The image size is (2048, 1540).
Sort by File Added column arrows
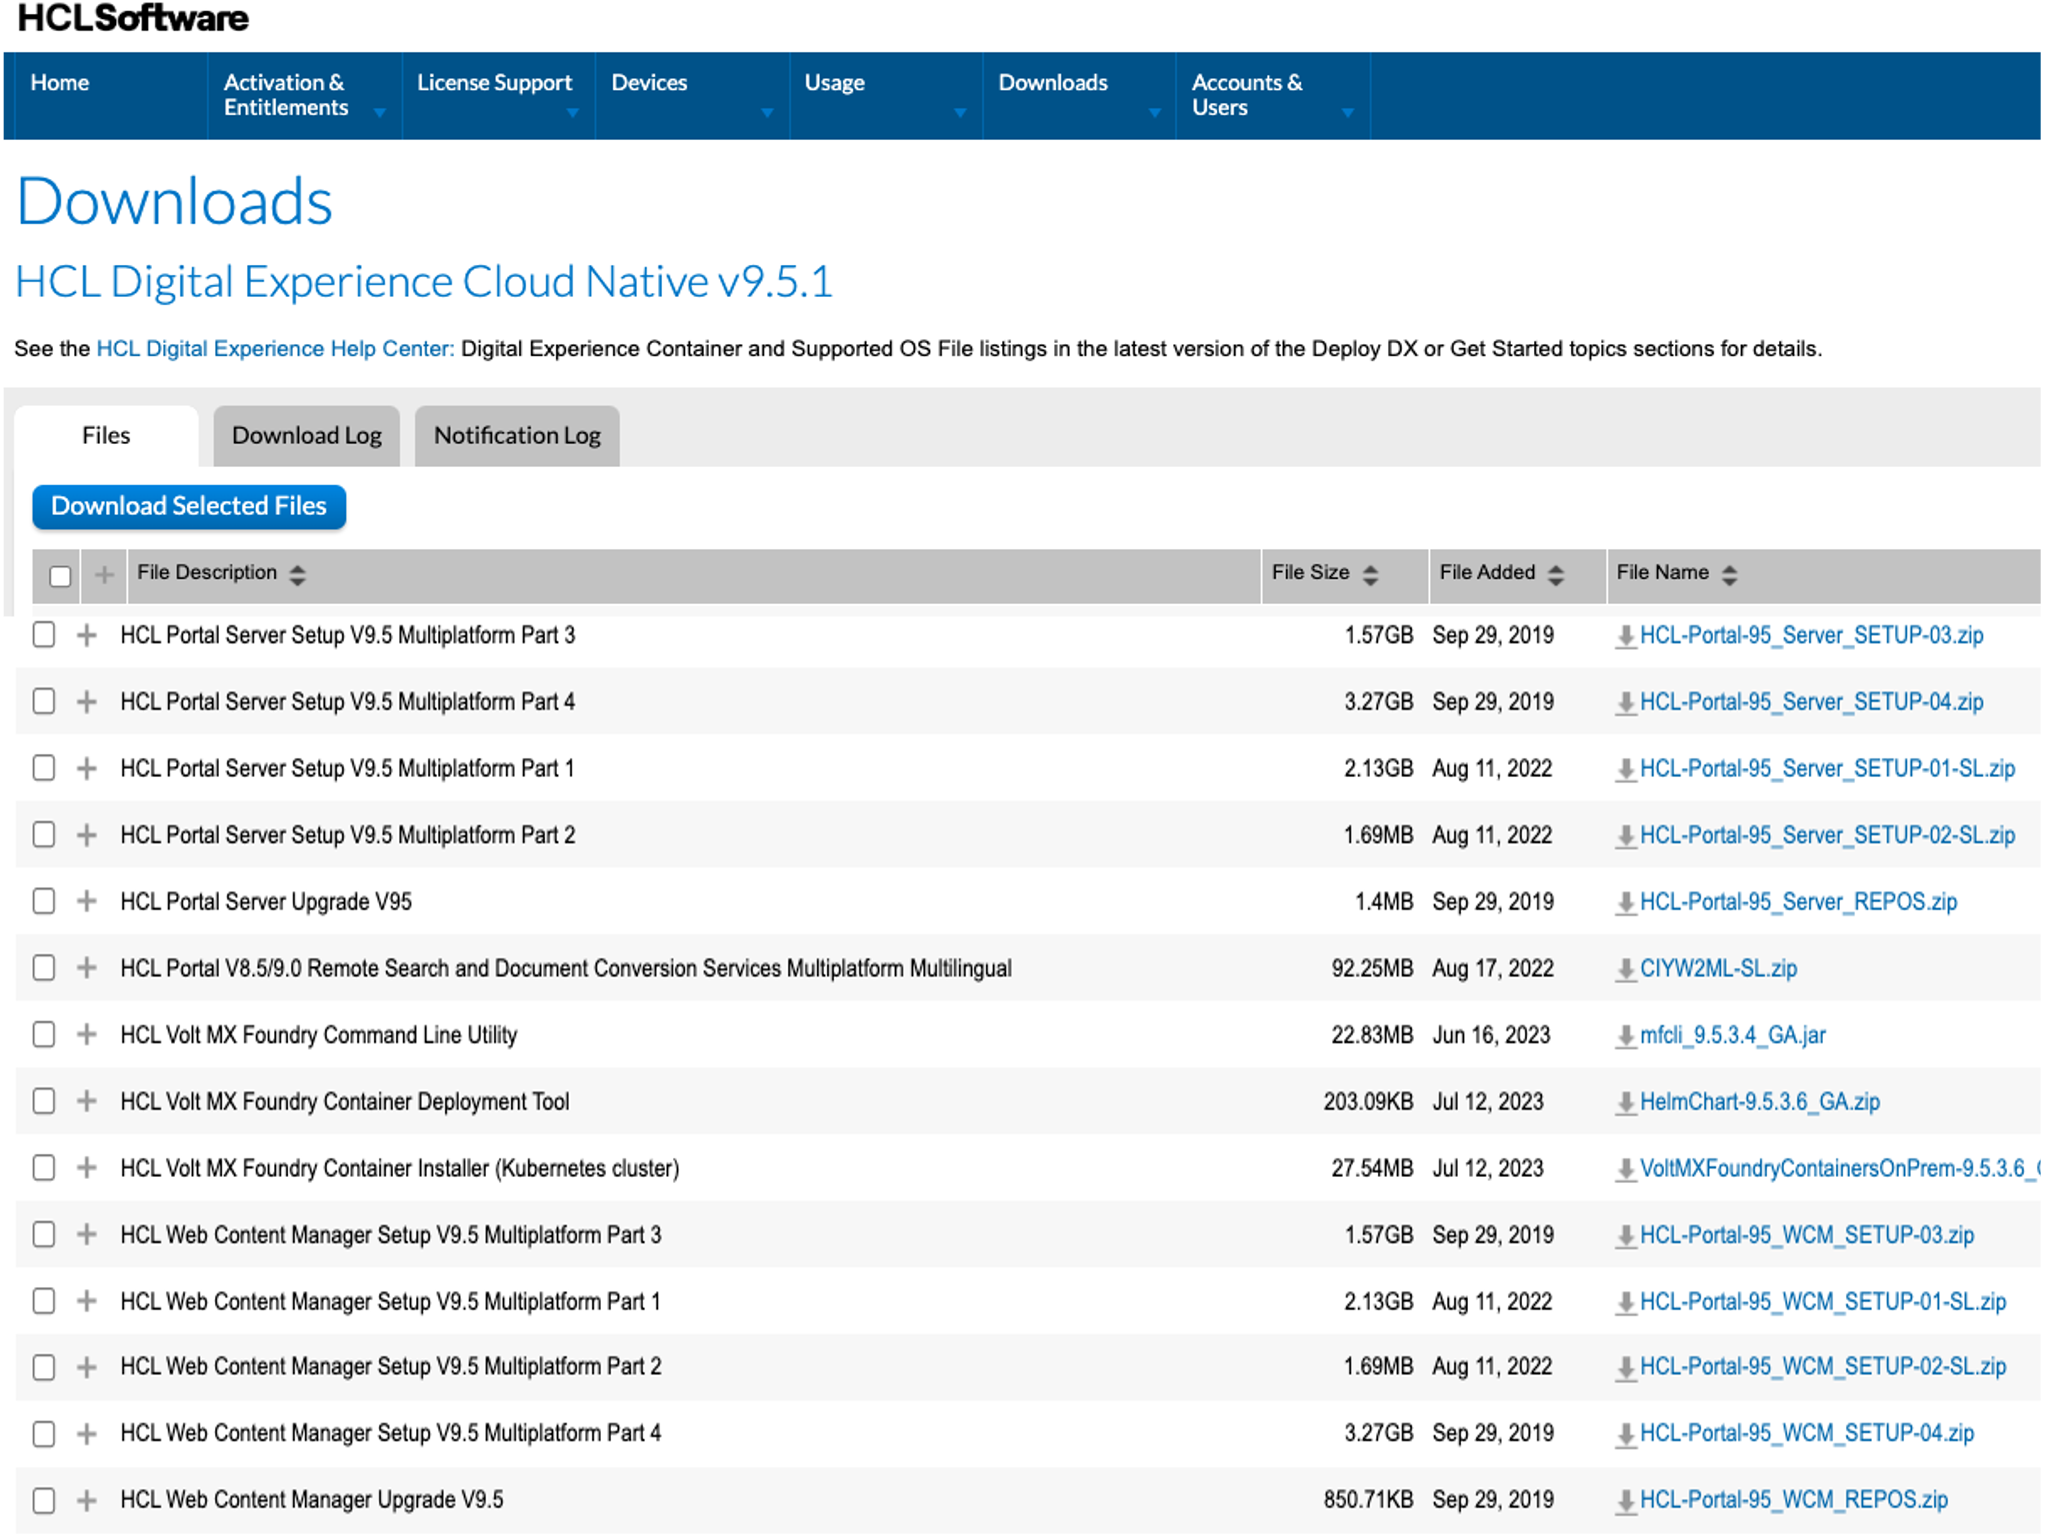pyautogui.click(x=1555, y=574)
